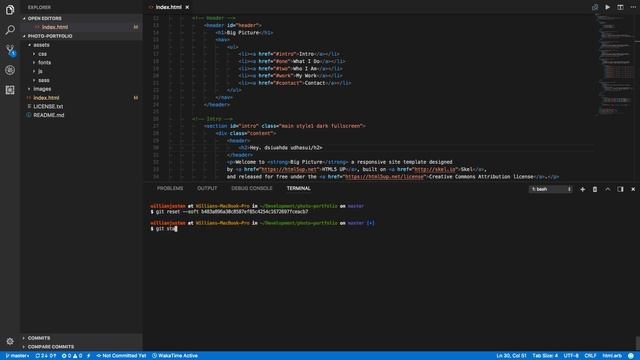Open the Manage gear menu
640x360 pixels.
tap(10, 341)
